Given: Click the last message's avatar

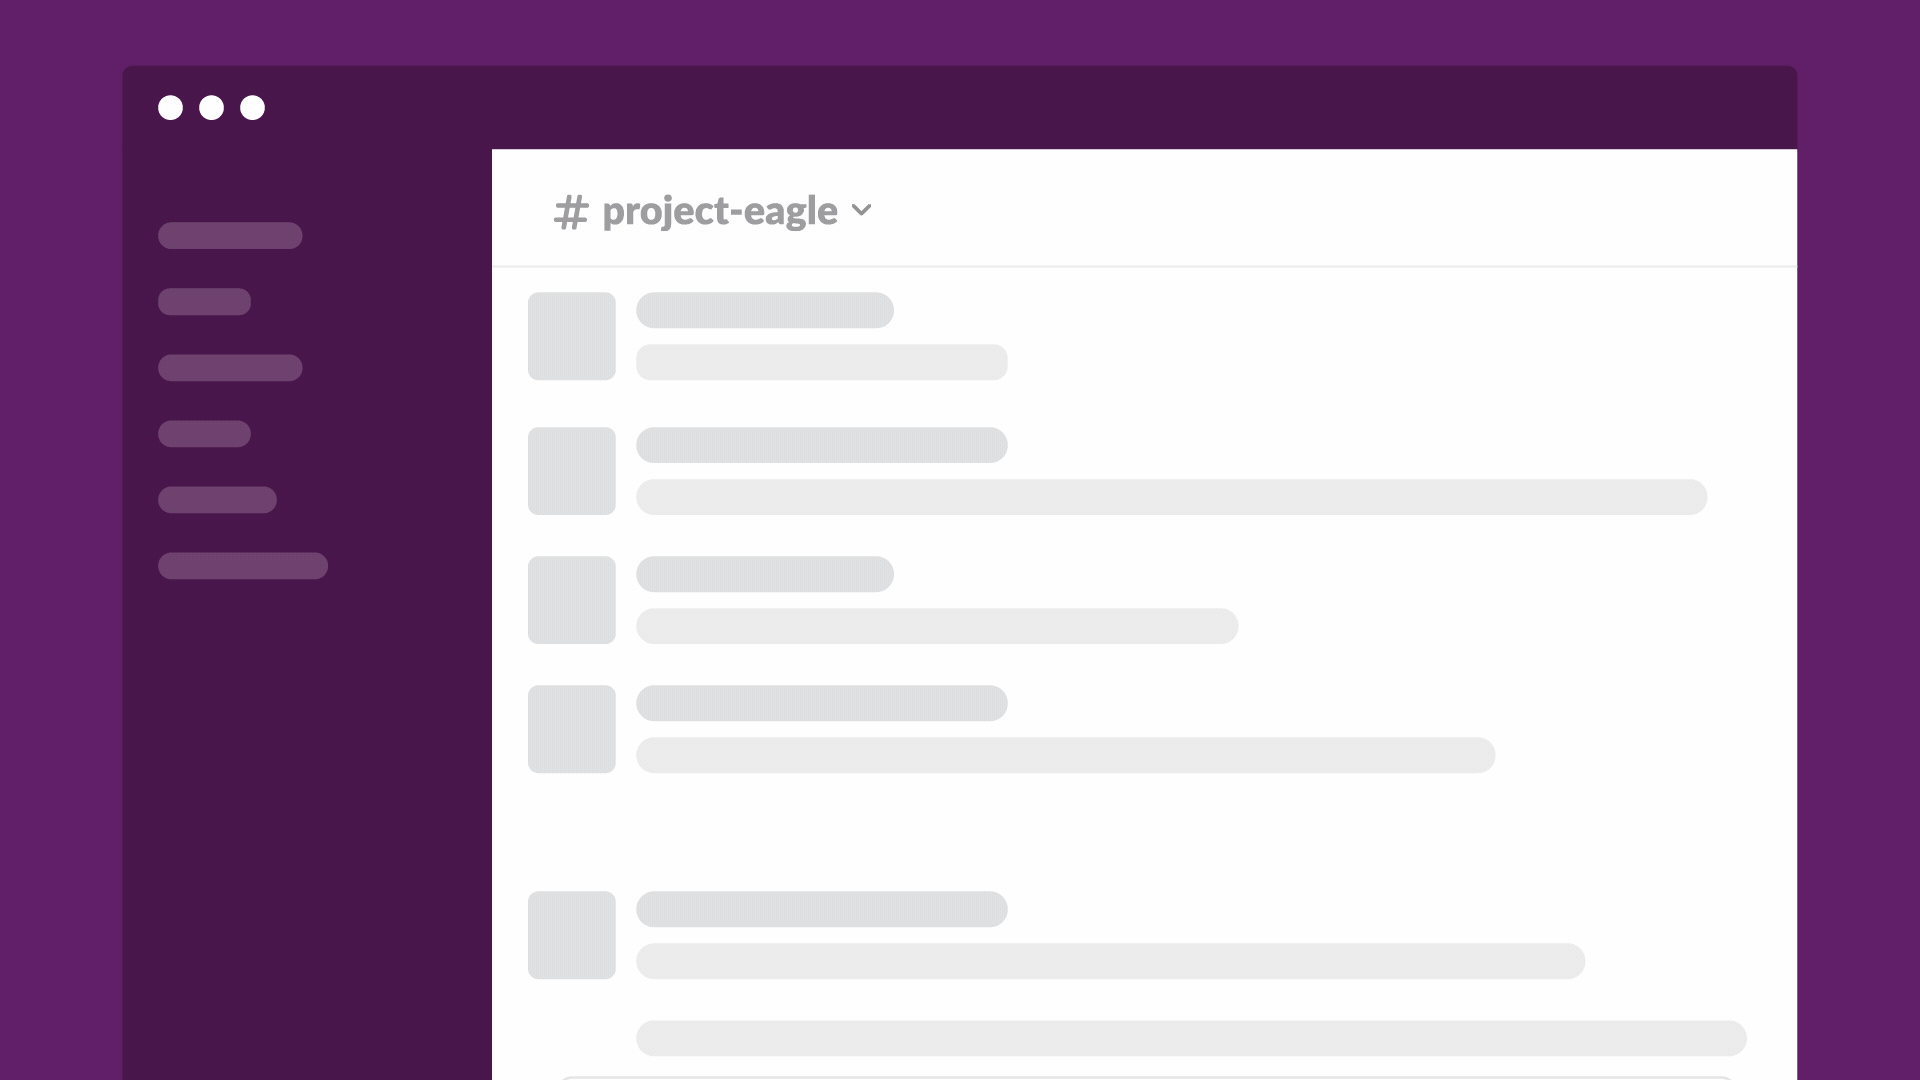Looking at the screenshot, I should [x=572, y=935].
